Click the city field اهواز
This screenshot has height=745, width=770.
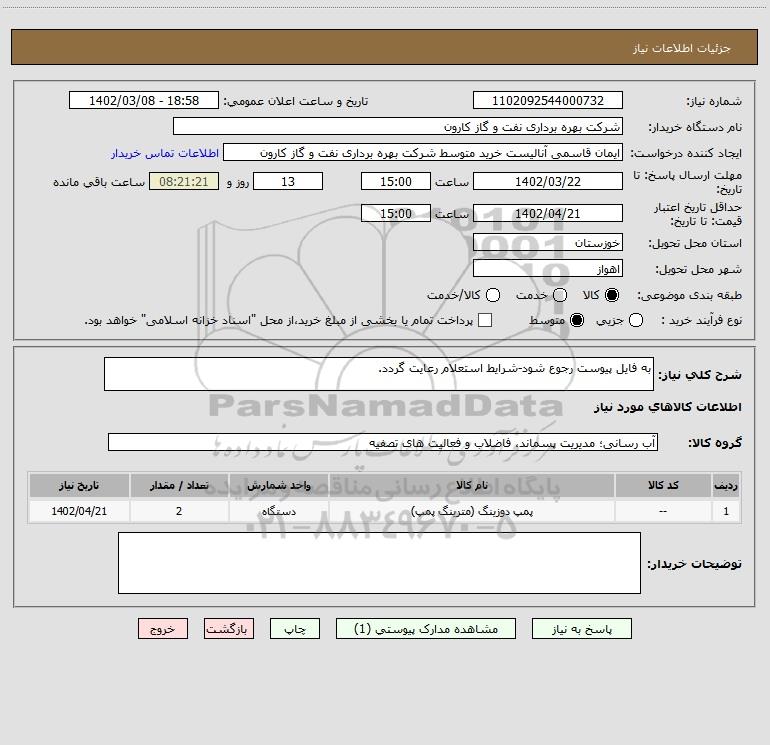coord(548,268)
